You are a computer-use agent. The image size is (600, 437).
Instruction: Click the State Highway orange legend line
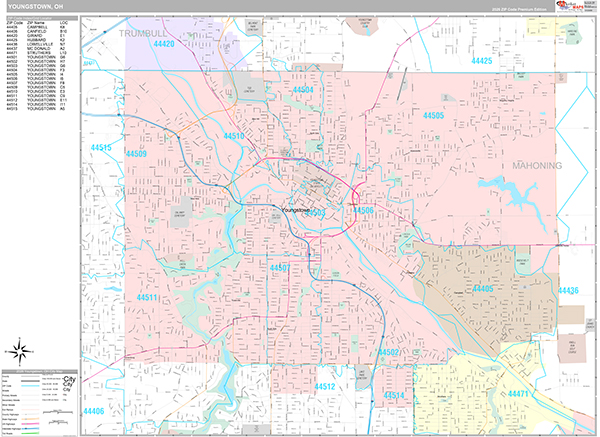pyautogui.click(x=30, y=419)
